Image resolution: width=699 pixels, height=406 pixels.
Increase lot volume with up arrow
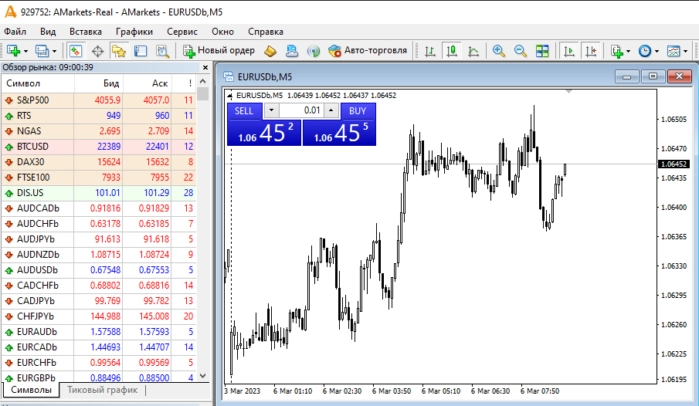(331, 110)
